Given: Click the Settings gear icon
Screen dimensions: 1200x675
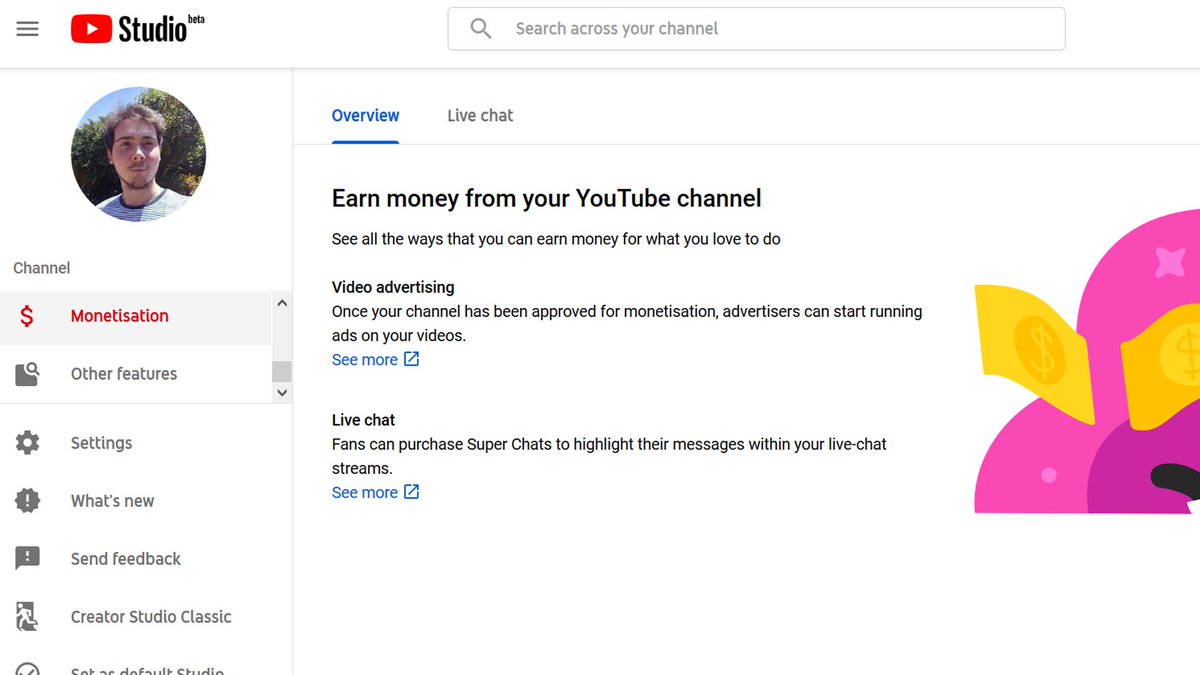Looking at the screenshot, I should 27,443.
